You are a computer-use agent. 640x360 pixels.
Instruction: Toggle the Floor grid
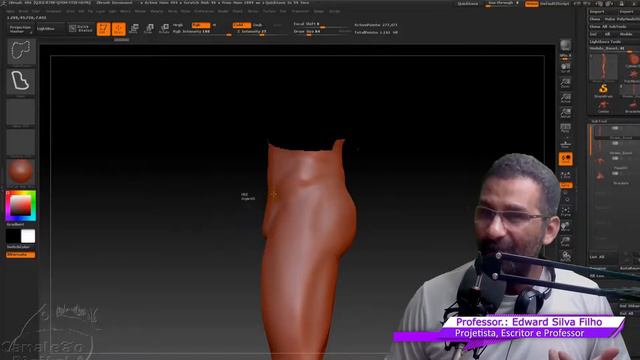565,144
